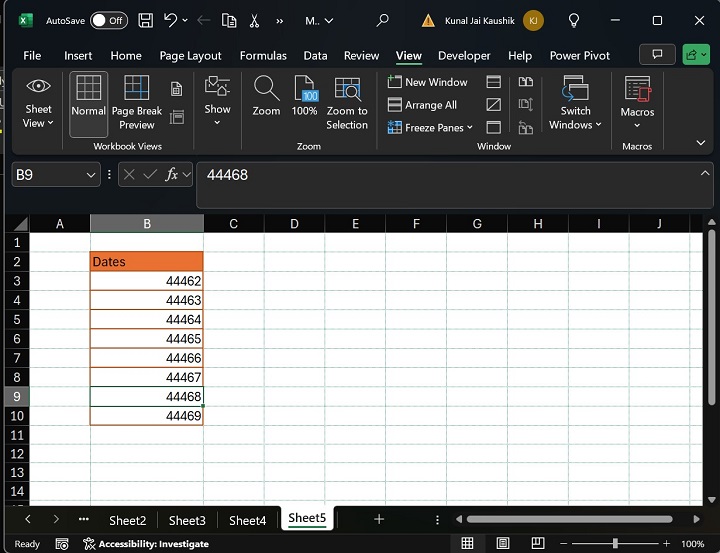Viewport: 720px width, 553px height.
Task: Select cell B2 containing Dates
Action: 146,262
